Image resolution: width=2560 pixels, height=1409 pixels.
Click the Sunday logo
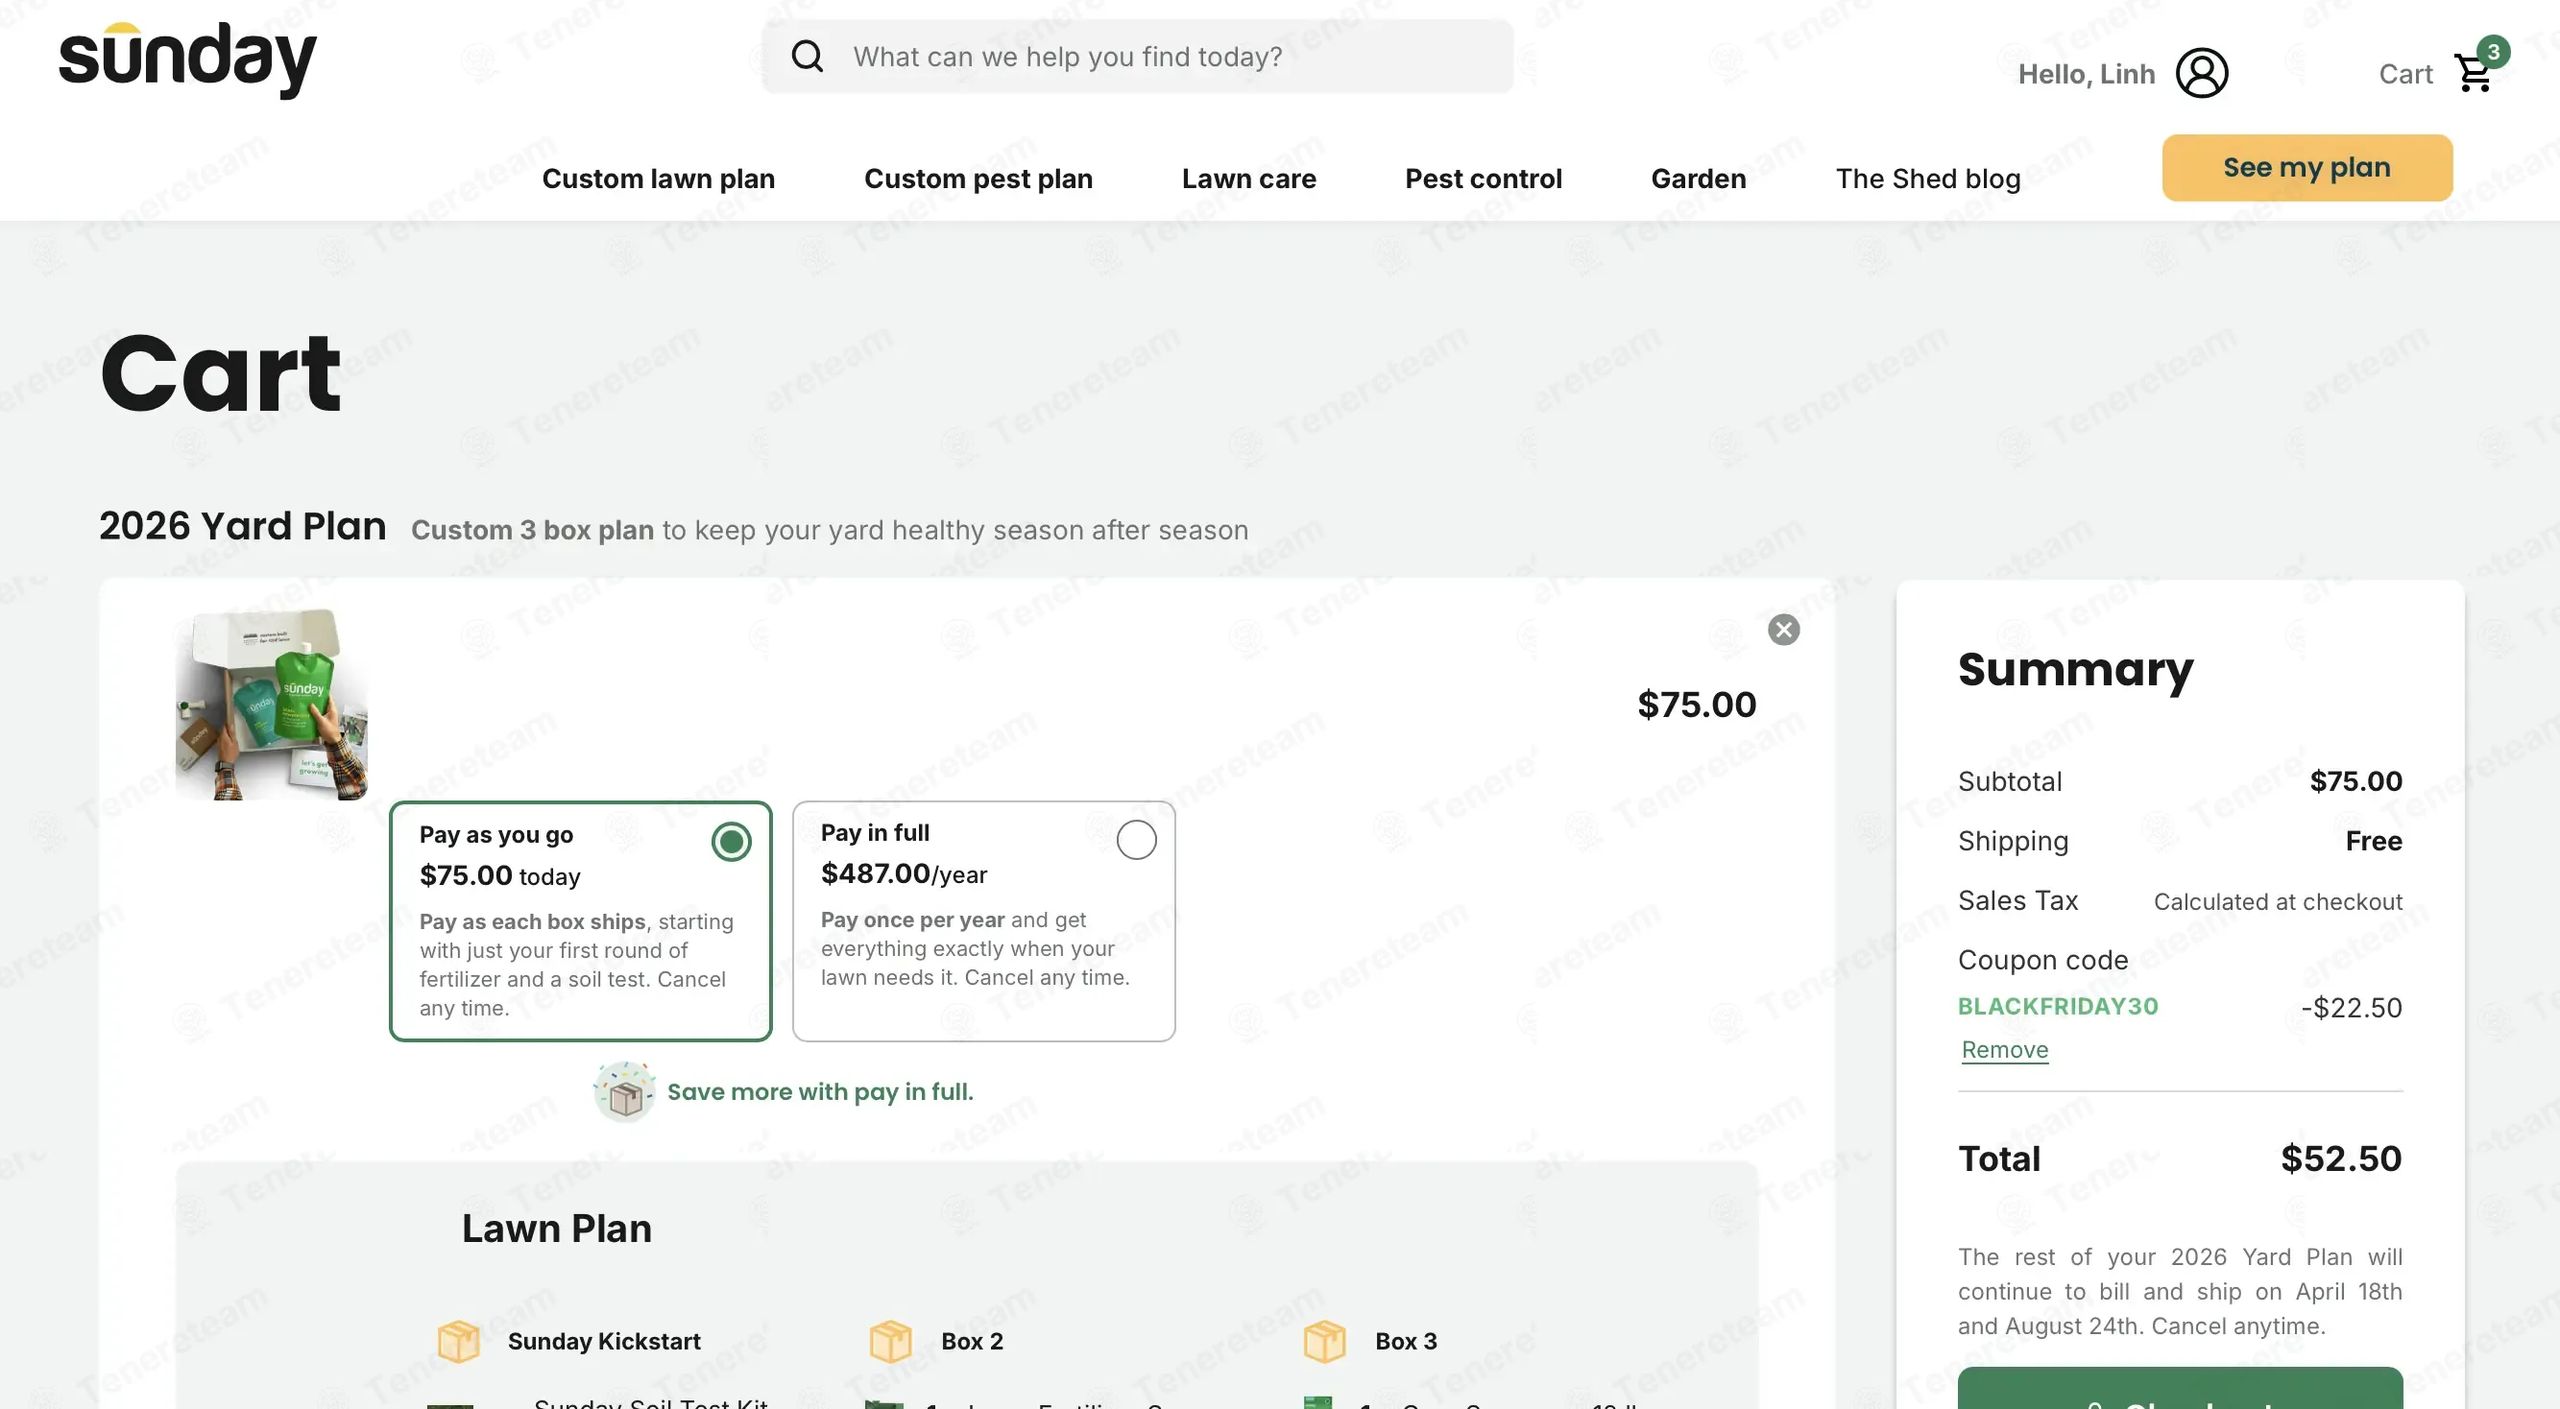pos(188,60)
